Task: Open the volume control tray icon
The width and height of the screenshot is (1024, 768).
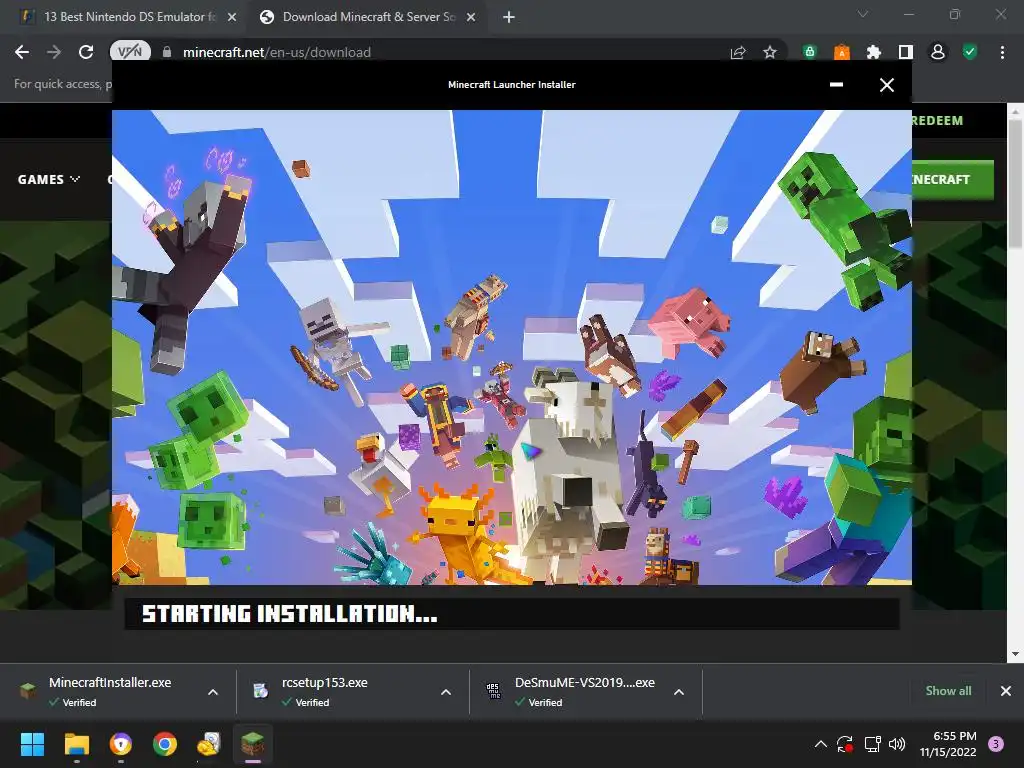Action: tap(897, 744)
